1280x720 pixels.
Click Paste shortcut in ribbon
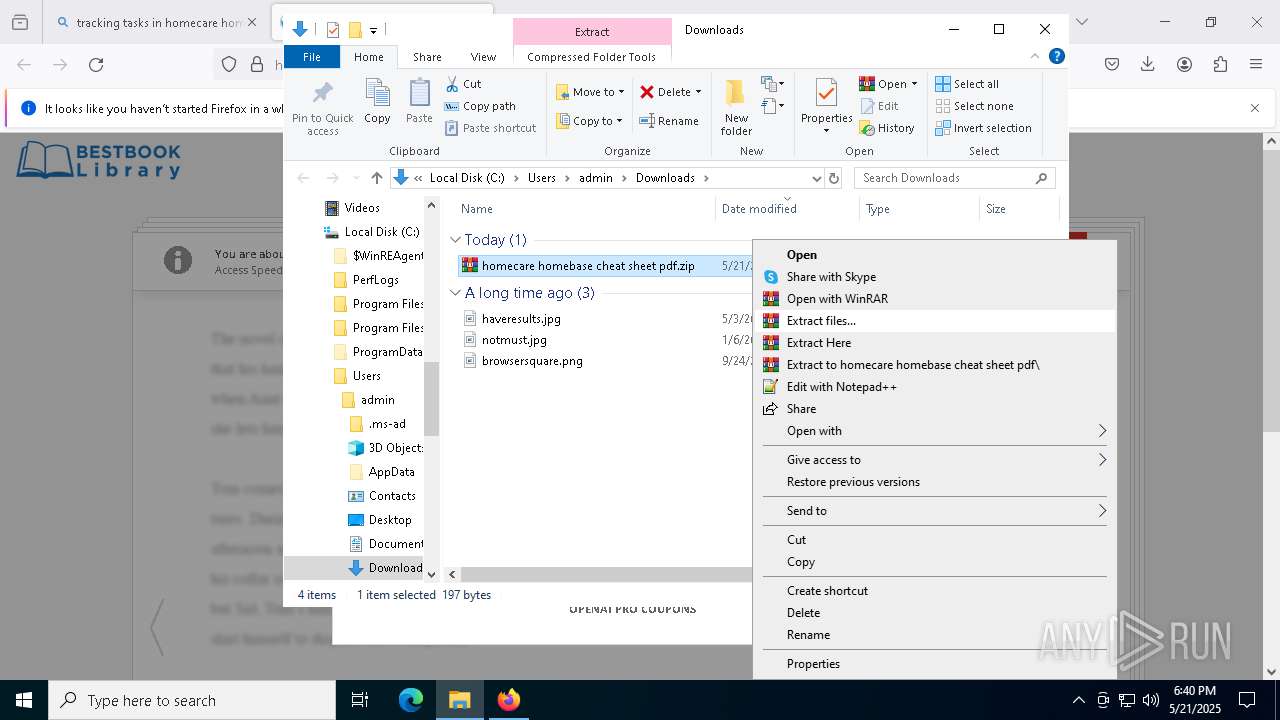click(x=490, y=128)
